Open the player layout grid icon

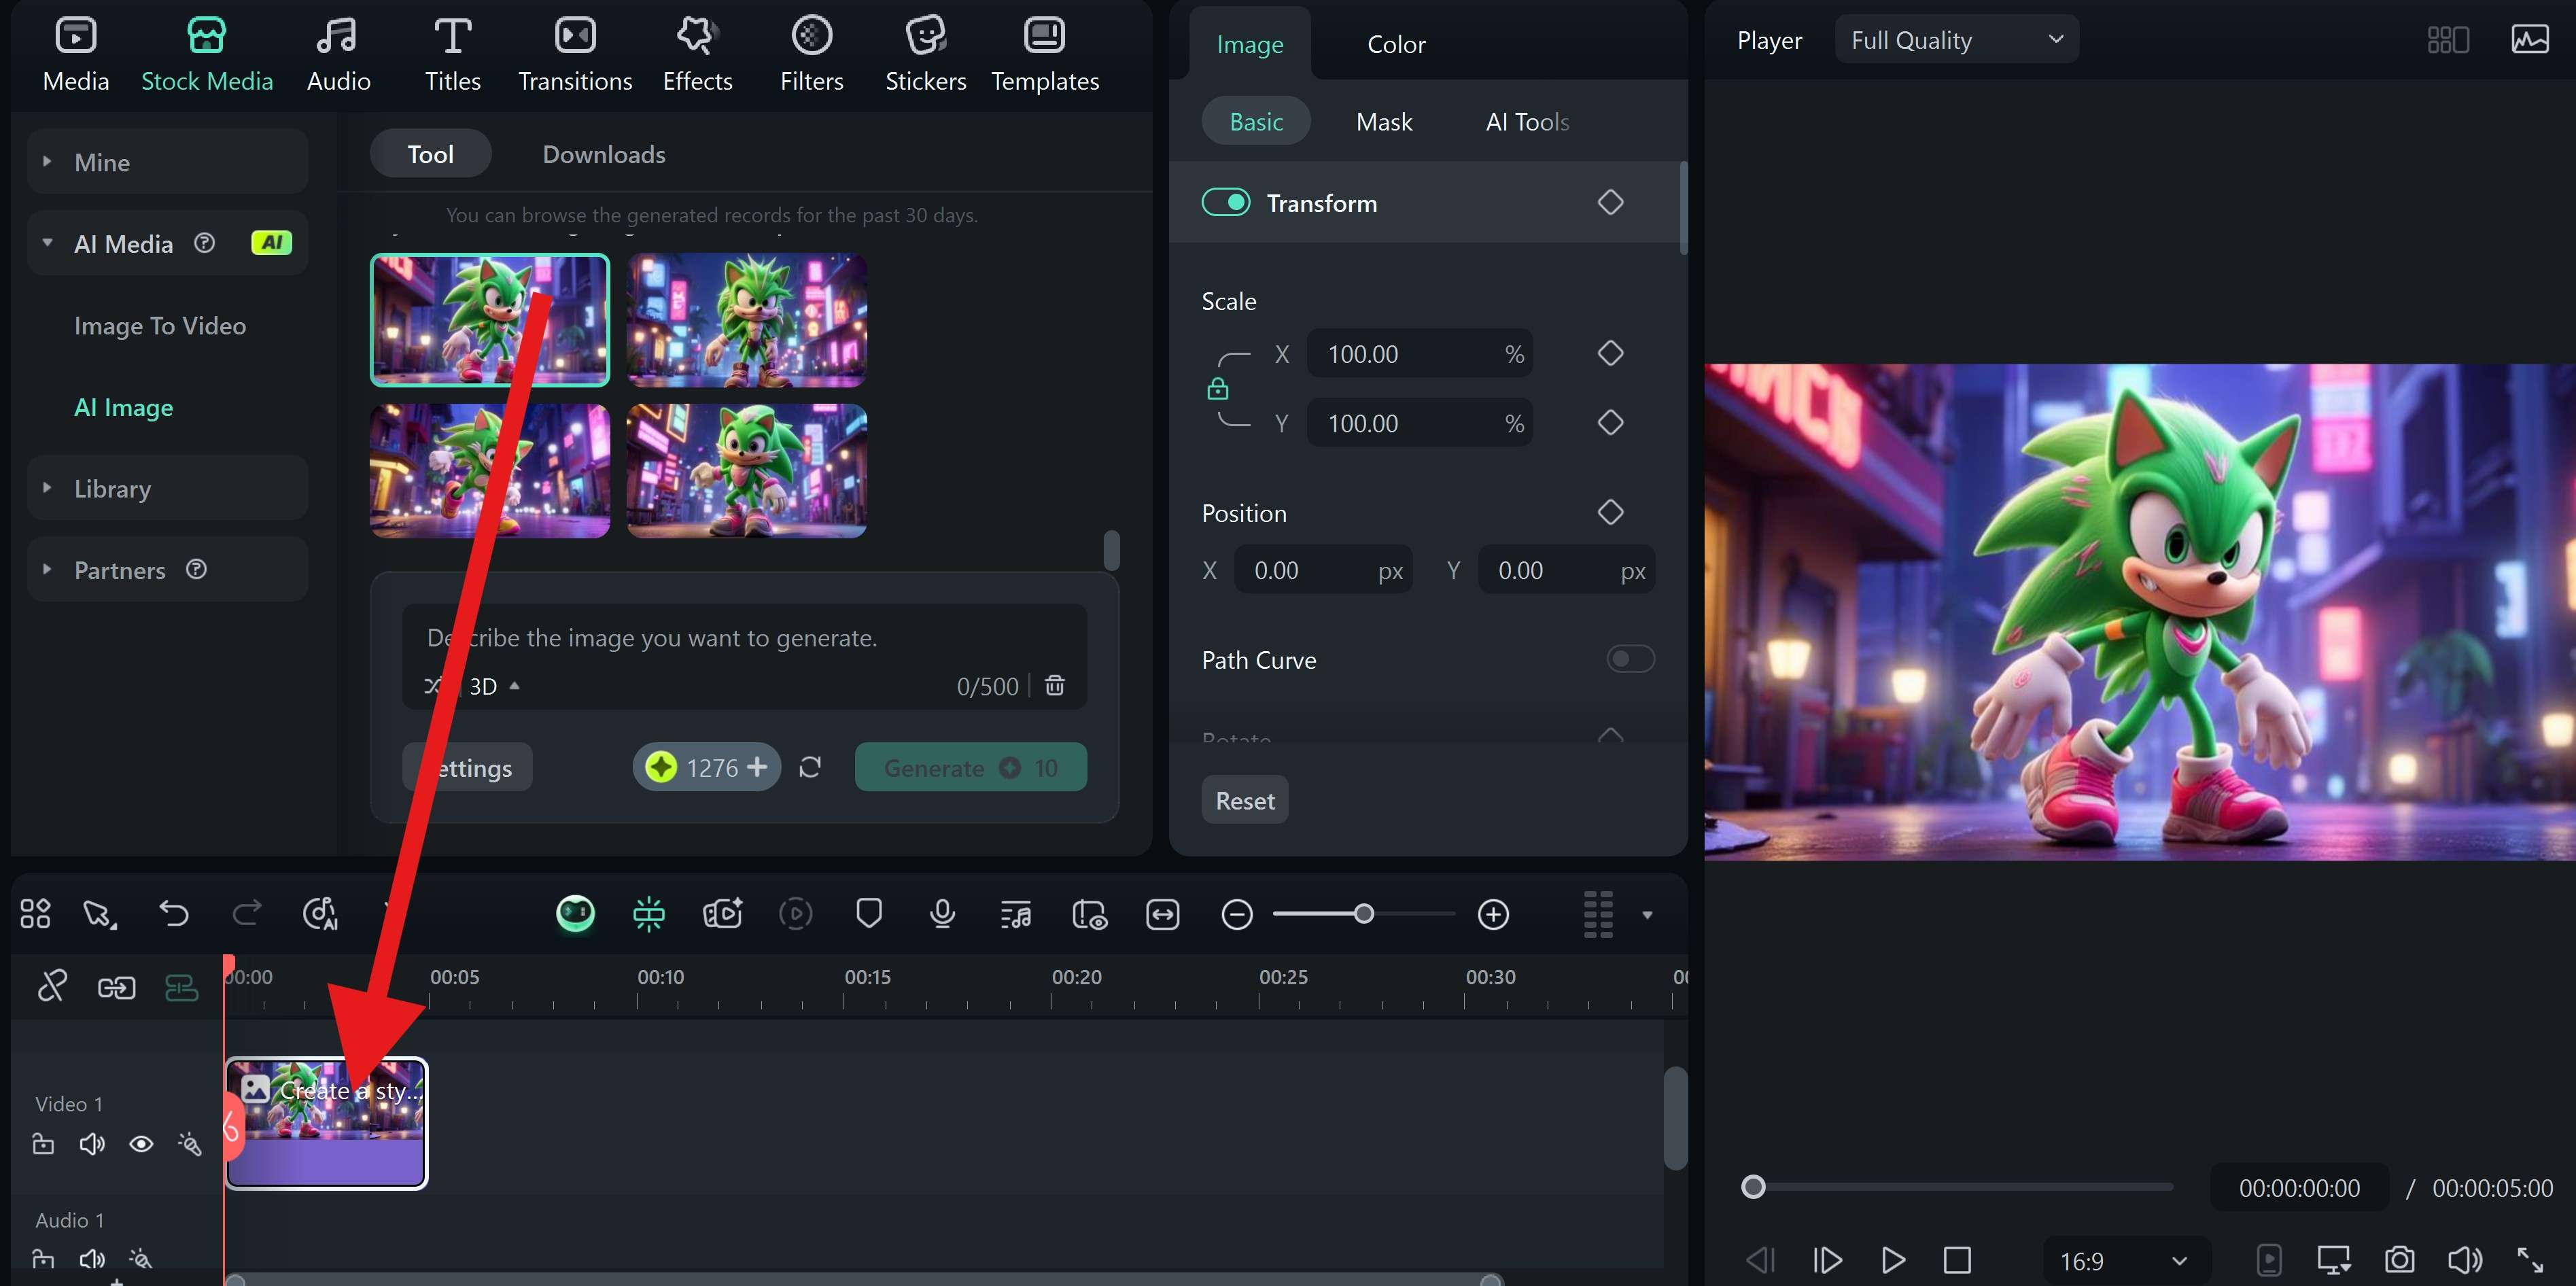[x=2448, y=40]
